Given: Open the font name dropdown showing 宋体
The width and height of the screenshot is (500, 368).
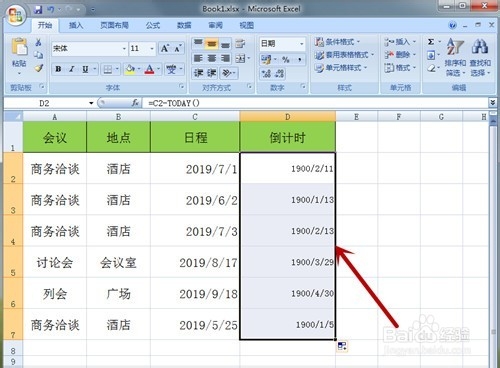Looking at the screenshot, I should pyautogui.click(x=124, y=49).
